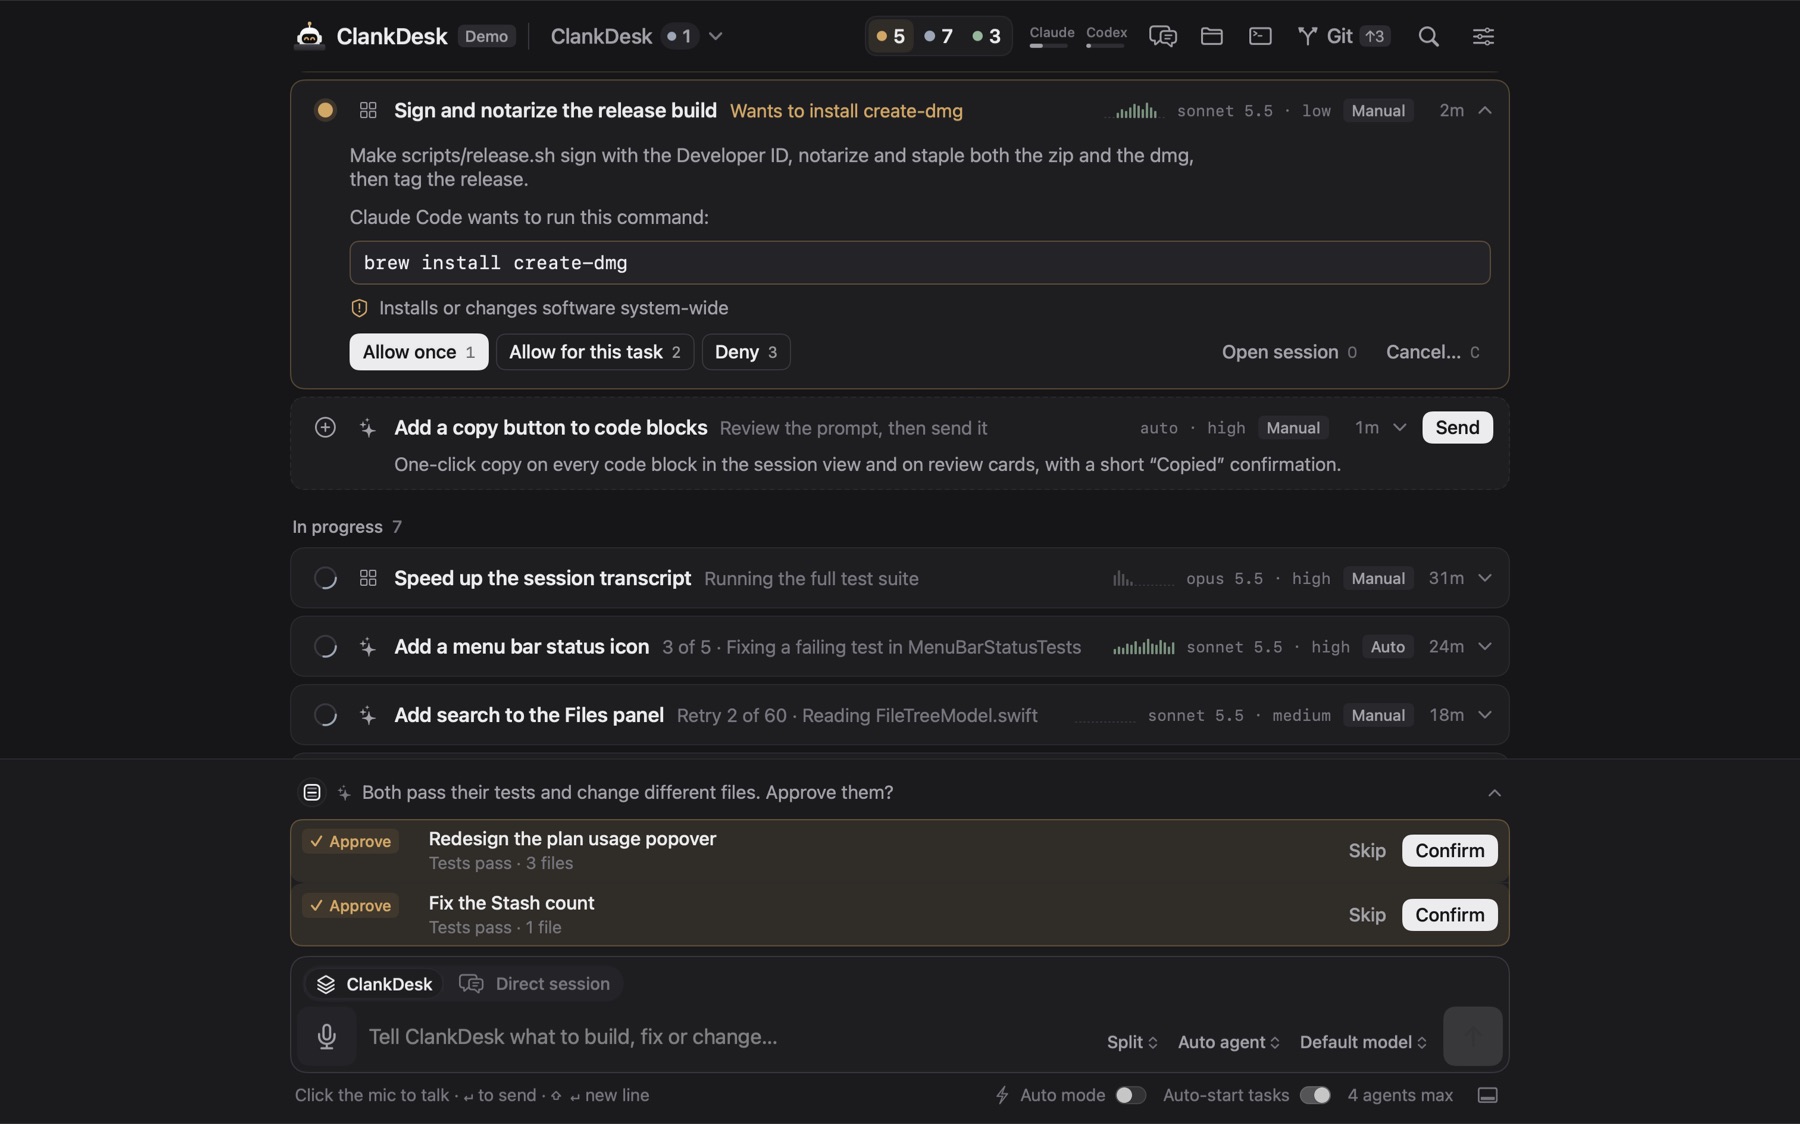Deny the brew install command
This screenshot has height=1124, width=1800.
pyautogui.click(x=746, y=352)
